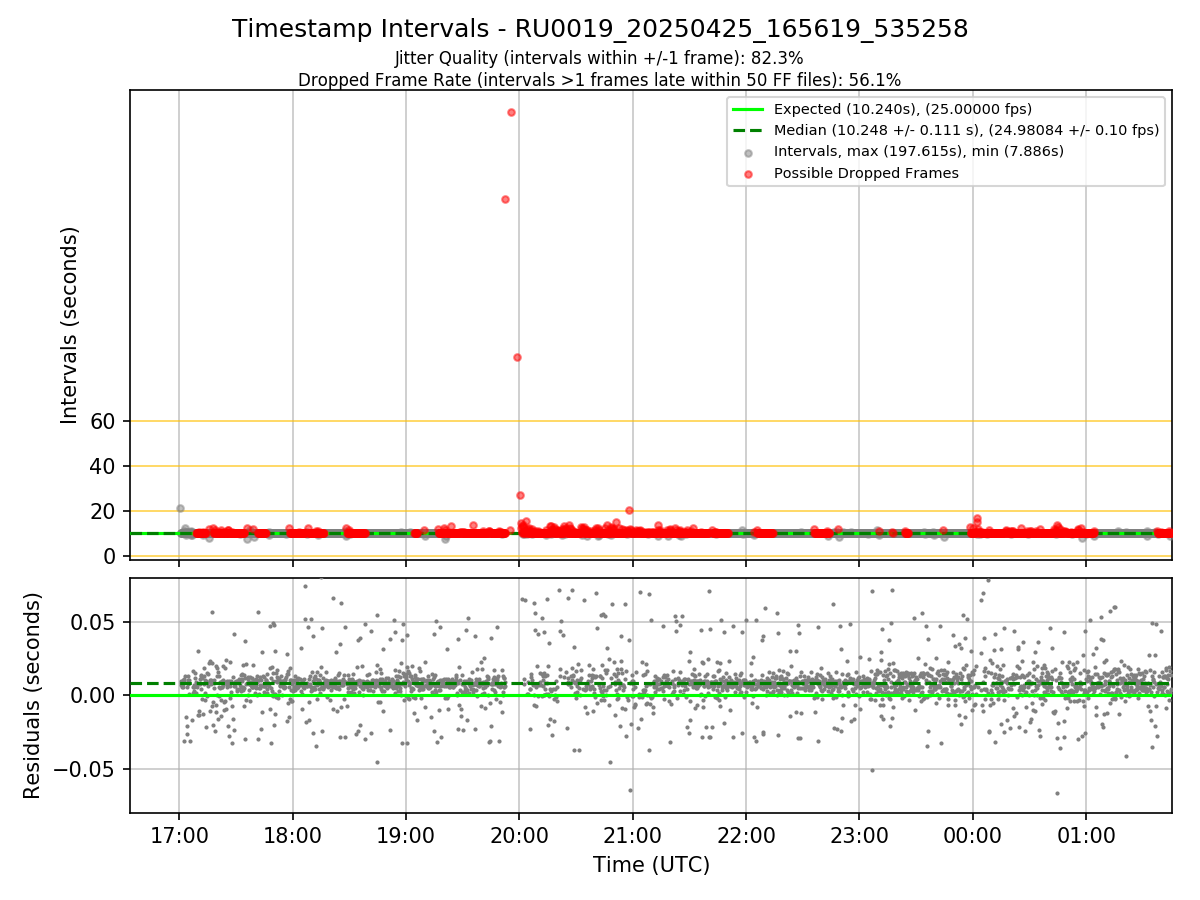Screen dimensions: 1200x900
Task: Click the solid green line sample in legend
Action: [x=747, y=109]
